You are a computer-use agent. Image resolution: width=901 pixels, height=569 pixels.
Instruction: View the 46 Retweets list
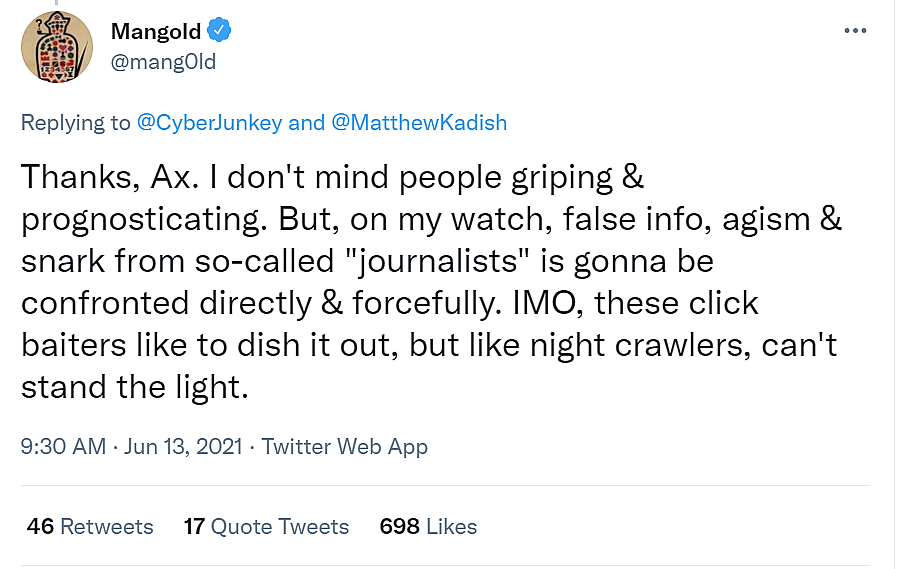click(x=90, y=526)
